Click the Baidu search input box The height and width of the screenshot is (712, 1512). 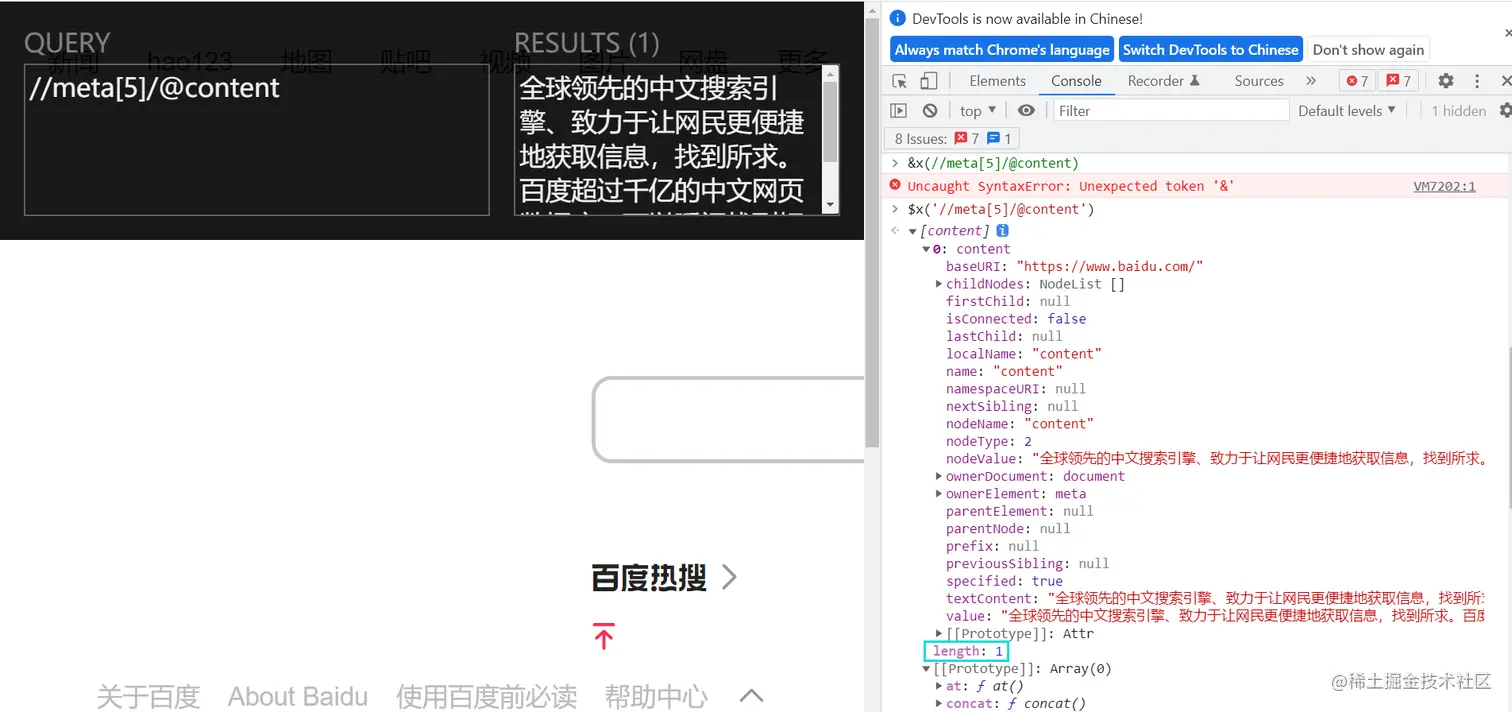729,419
